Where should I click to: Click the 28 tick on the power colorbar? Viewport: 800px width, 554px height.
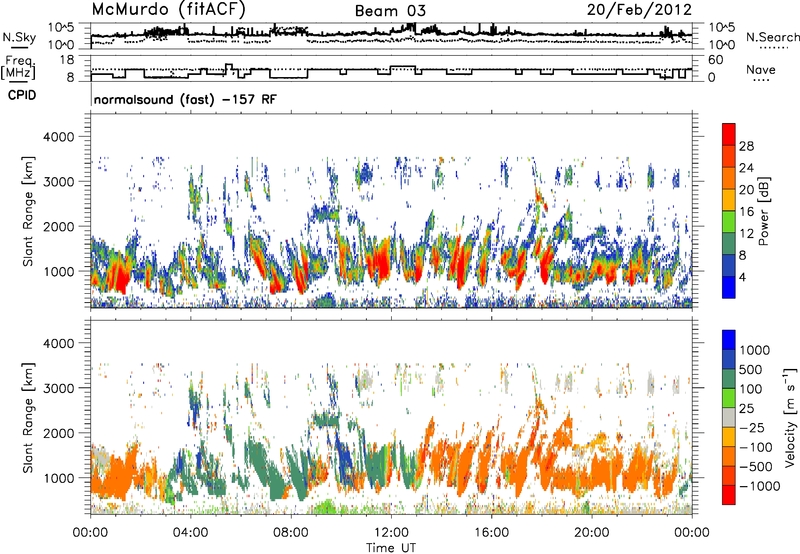(x=746, y=146)
